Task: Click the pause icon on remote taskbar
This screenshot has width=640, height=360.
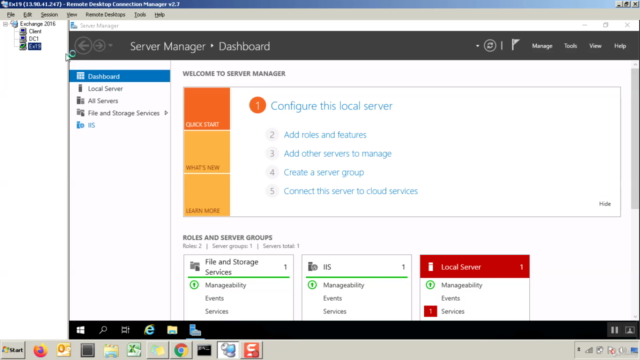Action: [614, 330]
